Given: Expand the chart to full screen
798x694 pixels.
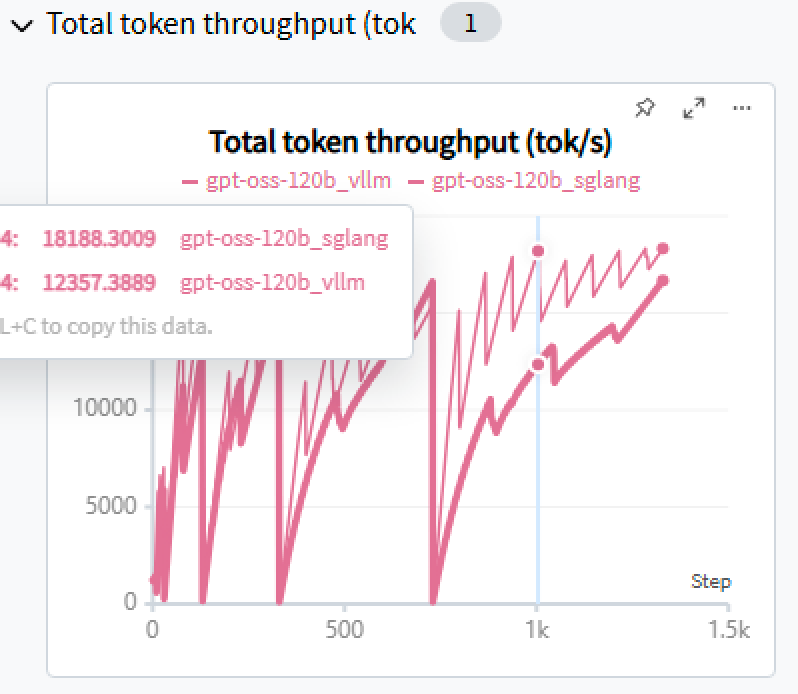Looking at the screenshot, I should [x=693, y=108].
